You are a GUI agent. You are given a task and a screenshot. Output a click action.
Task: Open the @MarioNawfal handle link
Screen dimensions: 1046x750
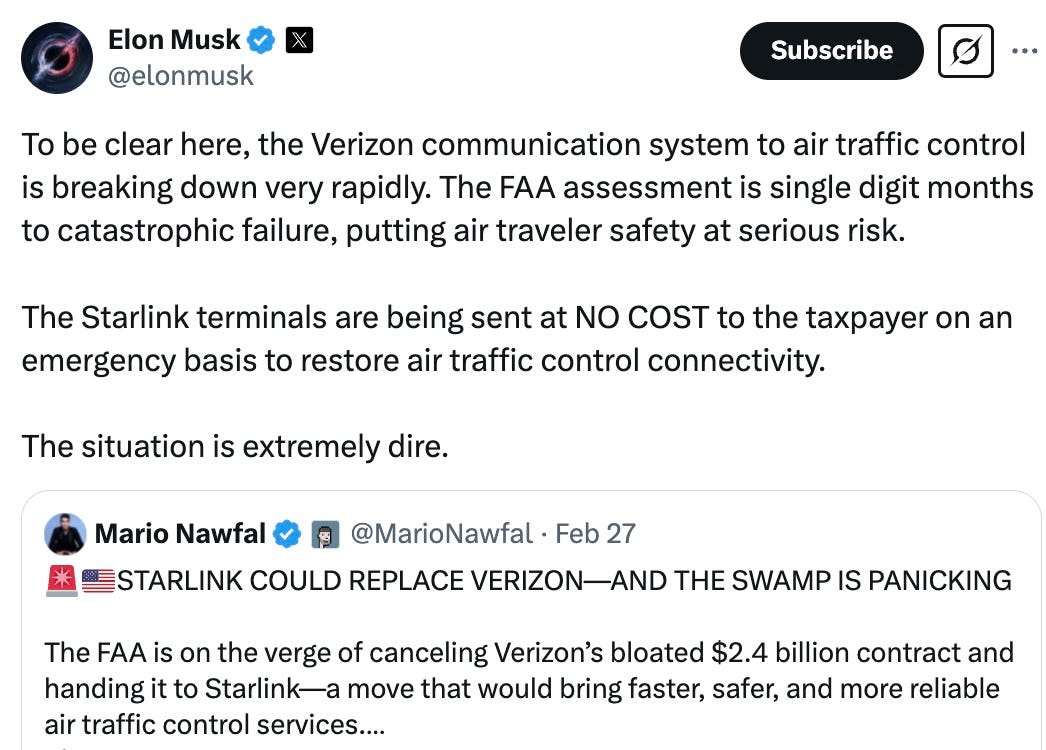point(442,533)
